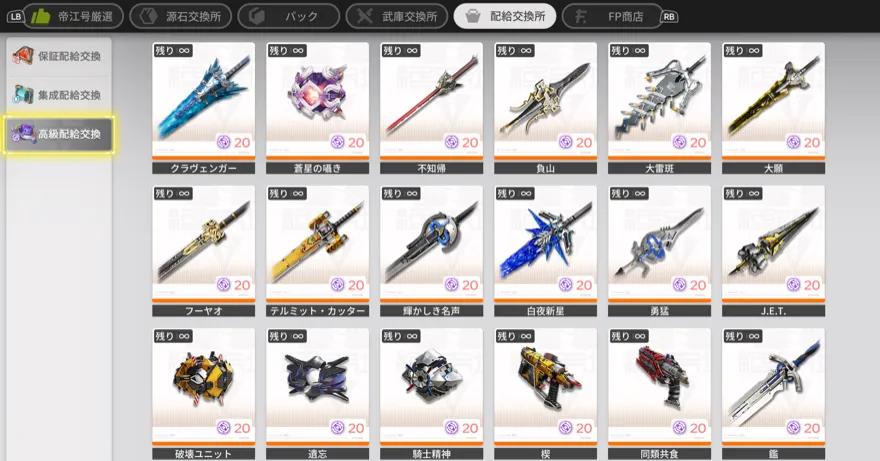880x461 pixels.
Task: Click the purple currency icon on 負山
Action: 565,143
